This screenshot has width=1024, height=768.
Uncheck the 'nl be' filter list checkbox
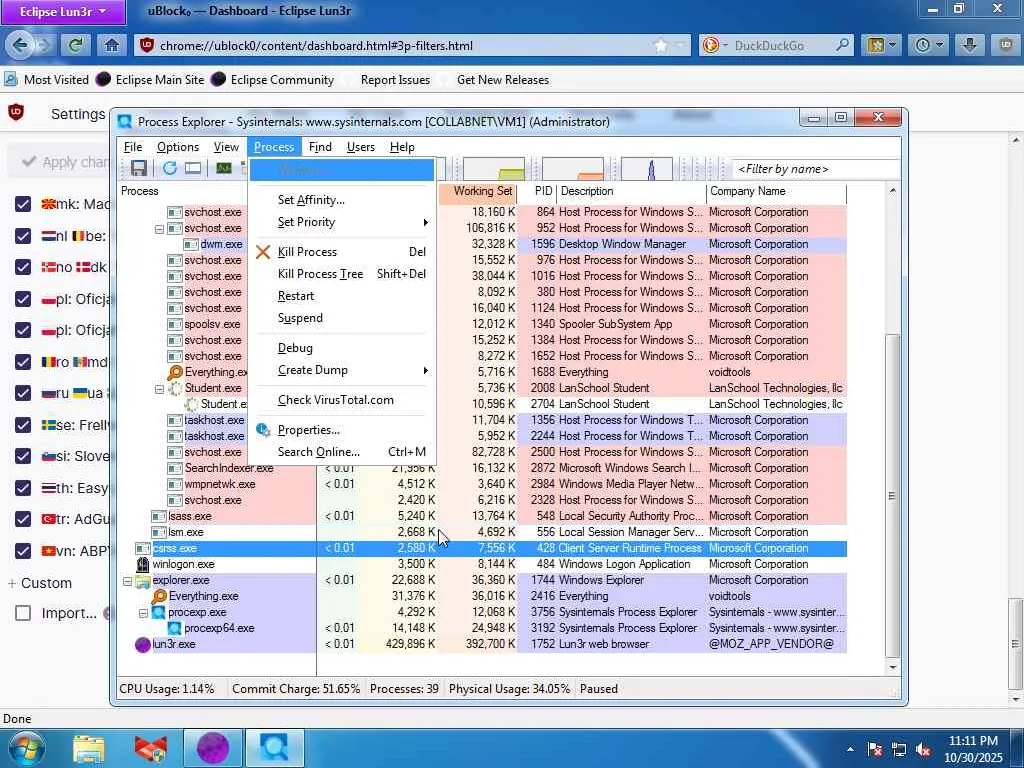[x=23, y=236]
